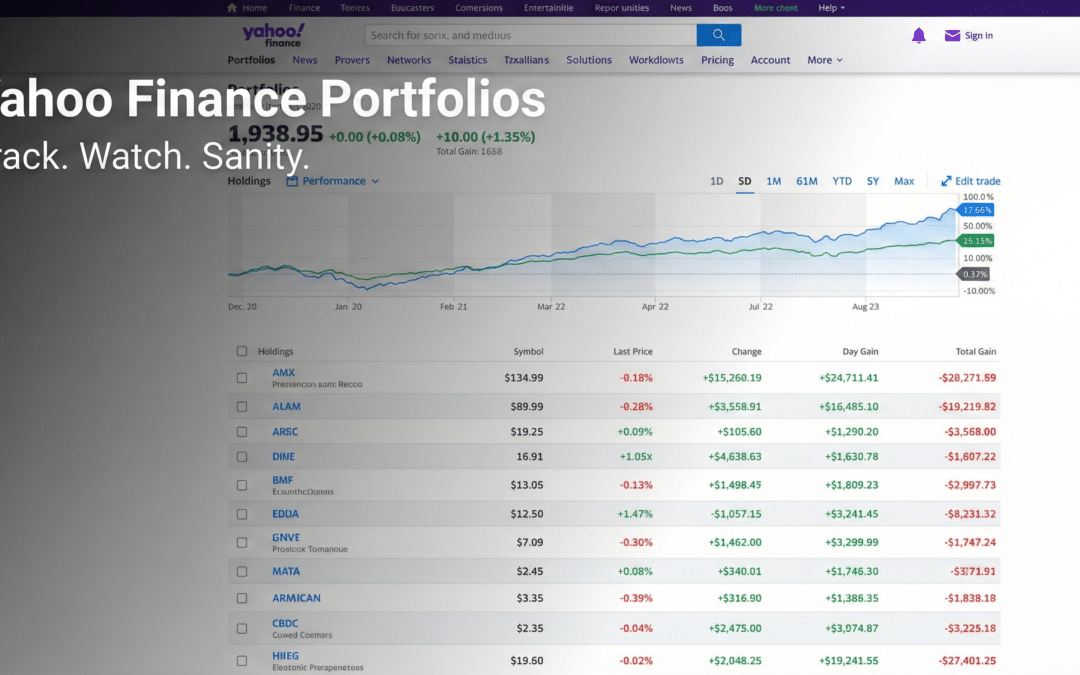Screen dimensions: 1080x675
Task: Open the More navigation dropdown
Action: click(824, 60)
